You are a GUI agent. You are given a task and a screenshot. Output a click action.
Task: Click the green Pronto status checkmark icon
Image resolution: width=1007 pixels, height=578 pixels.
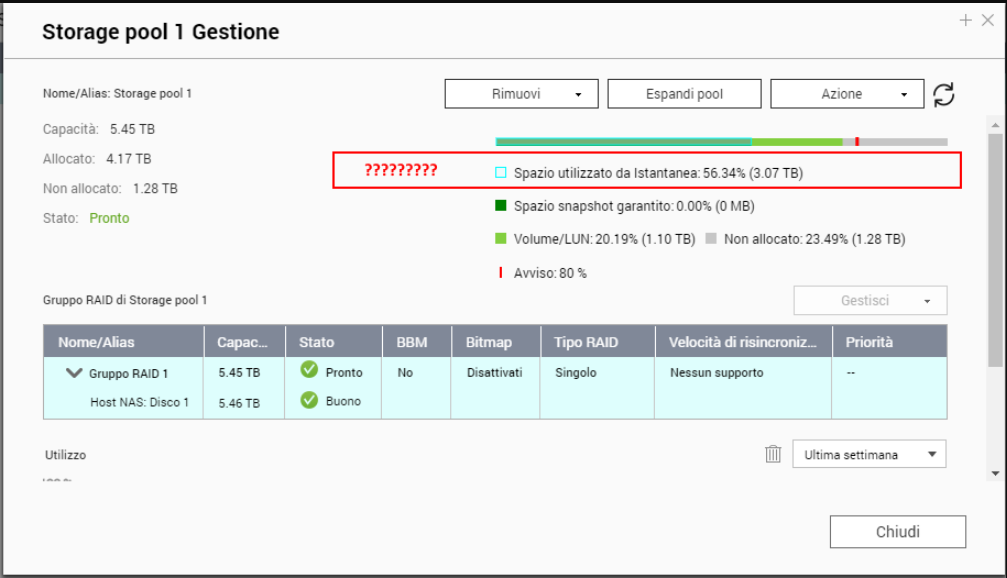click(x=309, y=371)
